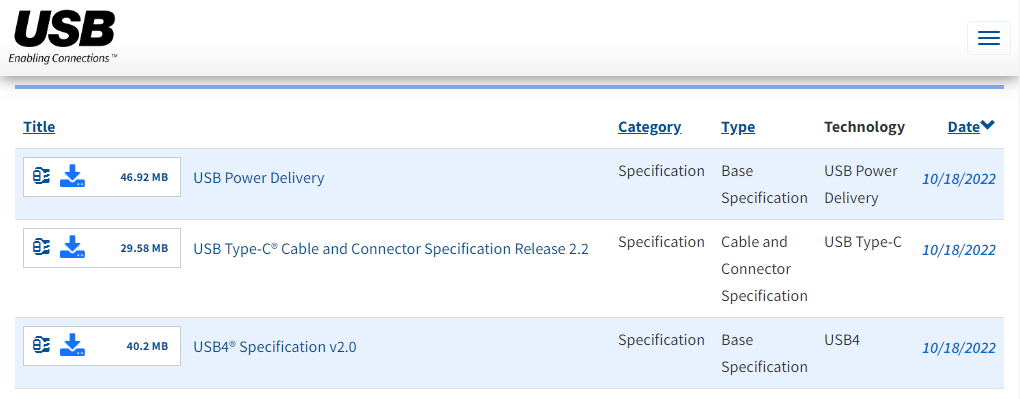Sort the table by Title

click(39, 127)
